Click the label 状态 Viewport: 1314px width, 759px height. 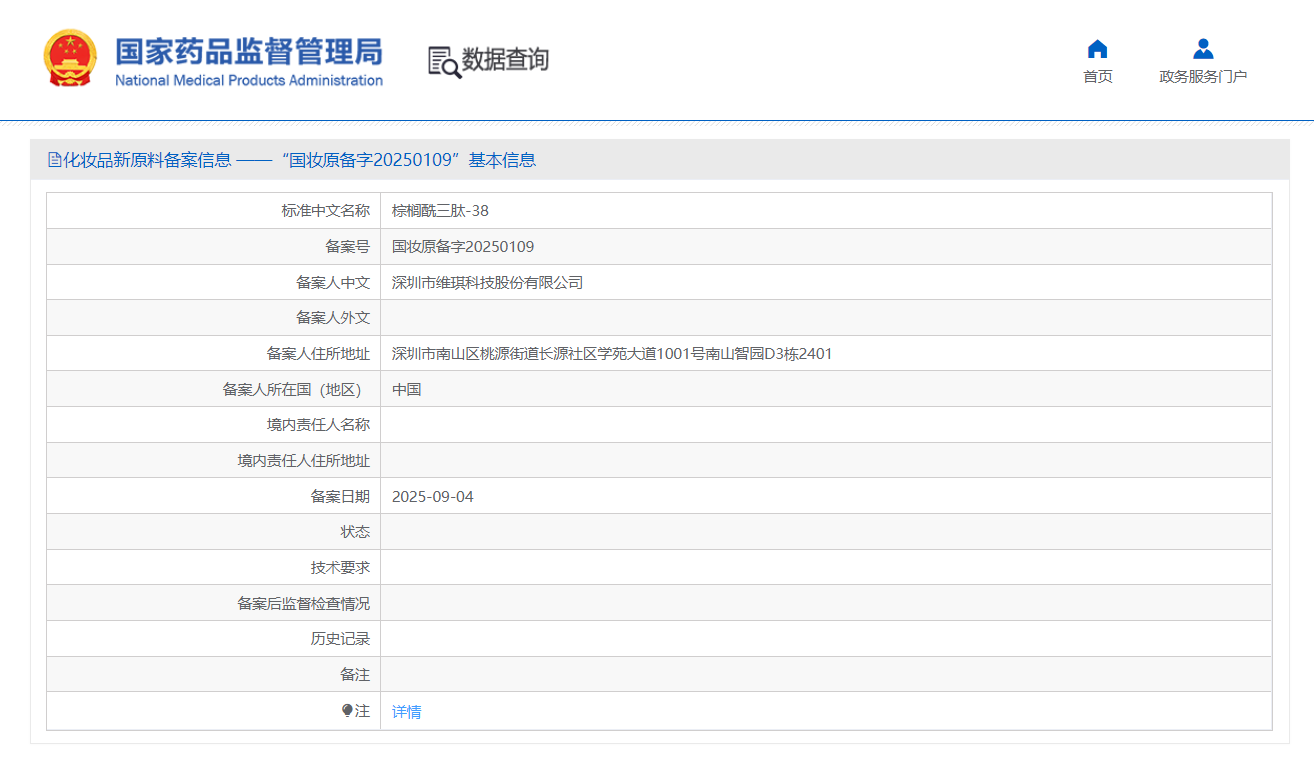tap(355, 532)
